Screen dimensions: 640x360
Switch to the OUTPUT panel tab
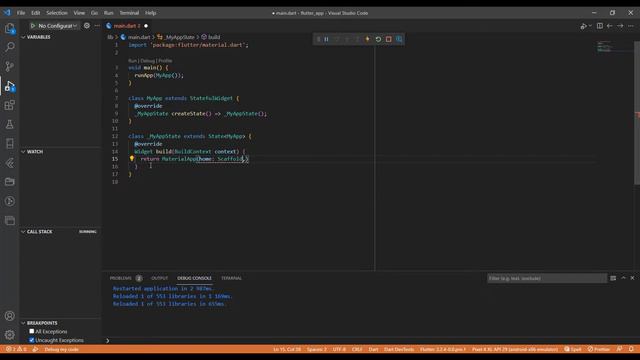(160, 278)
